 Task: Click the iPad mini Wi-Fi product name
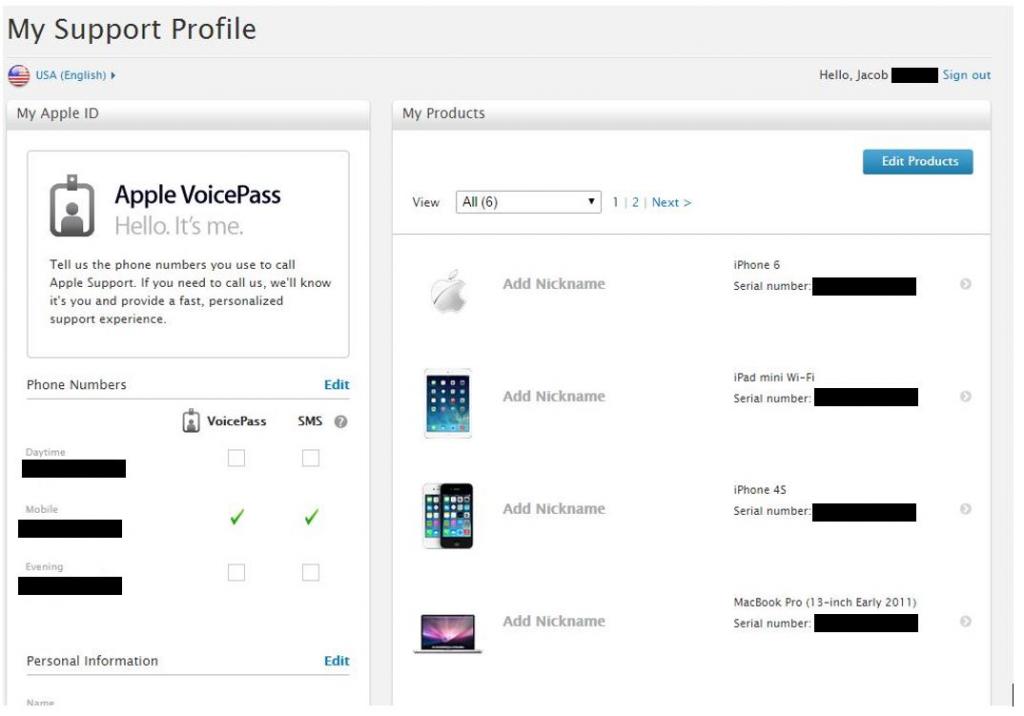click(774, 378)
